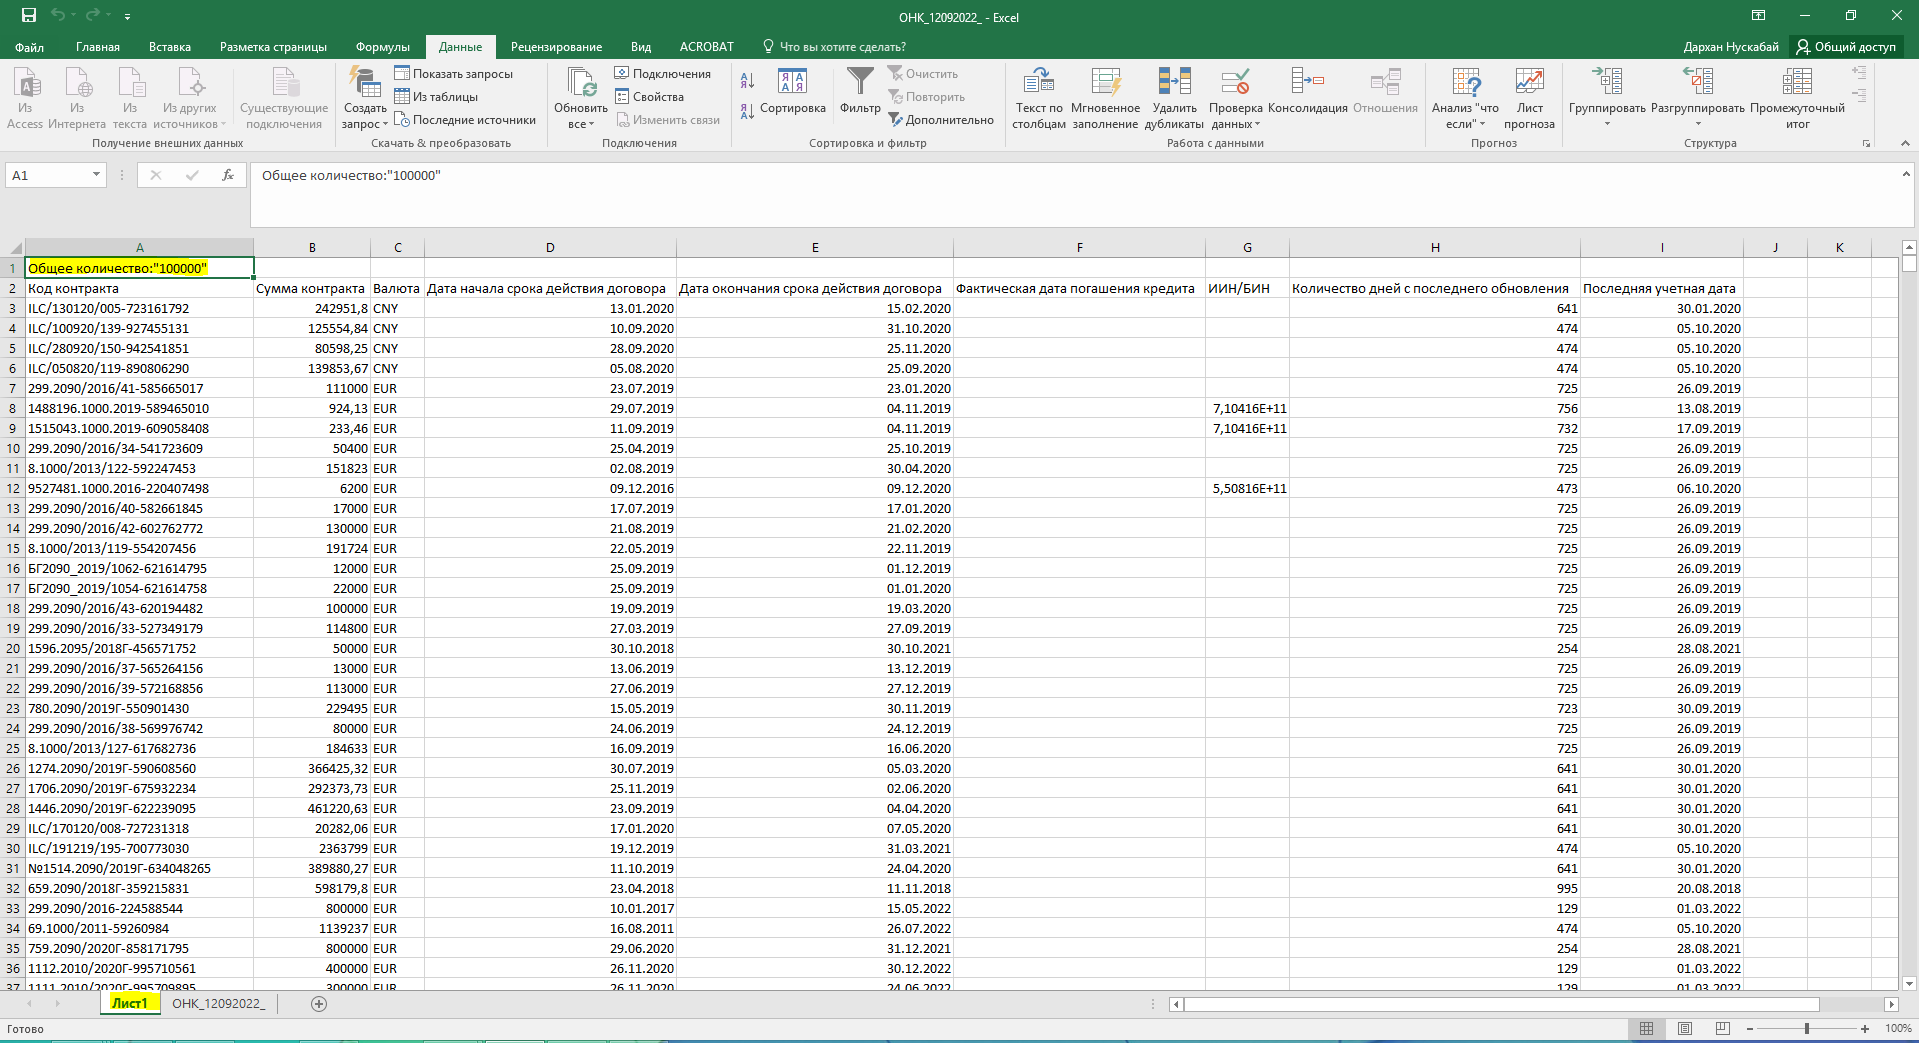Screen dimensions: 1919x1043
Task: Switch to the OHK_12092022_ sheet tab
Action: pos(218,1003)
